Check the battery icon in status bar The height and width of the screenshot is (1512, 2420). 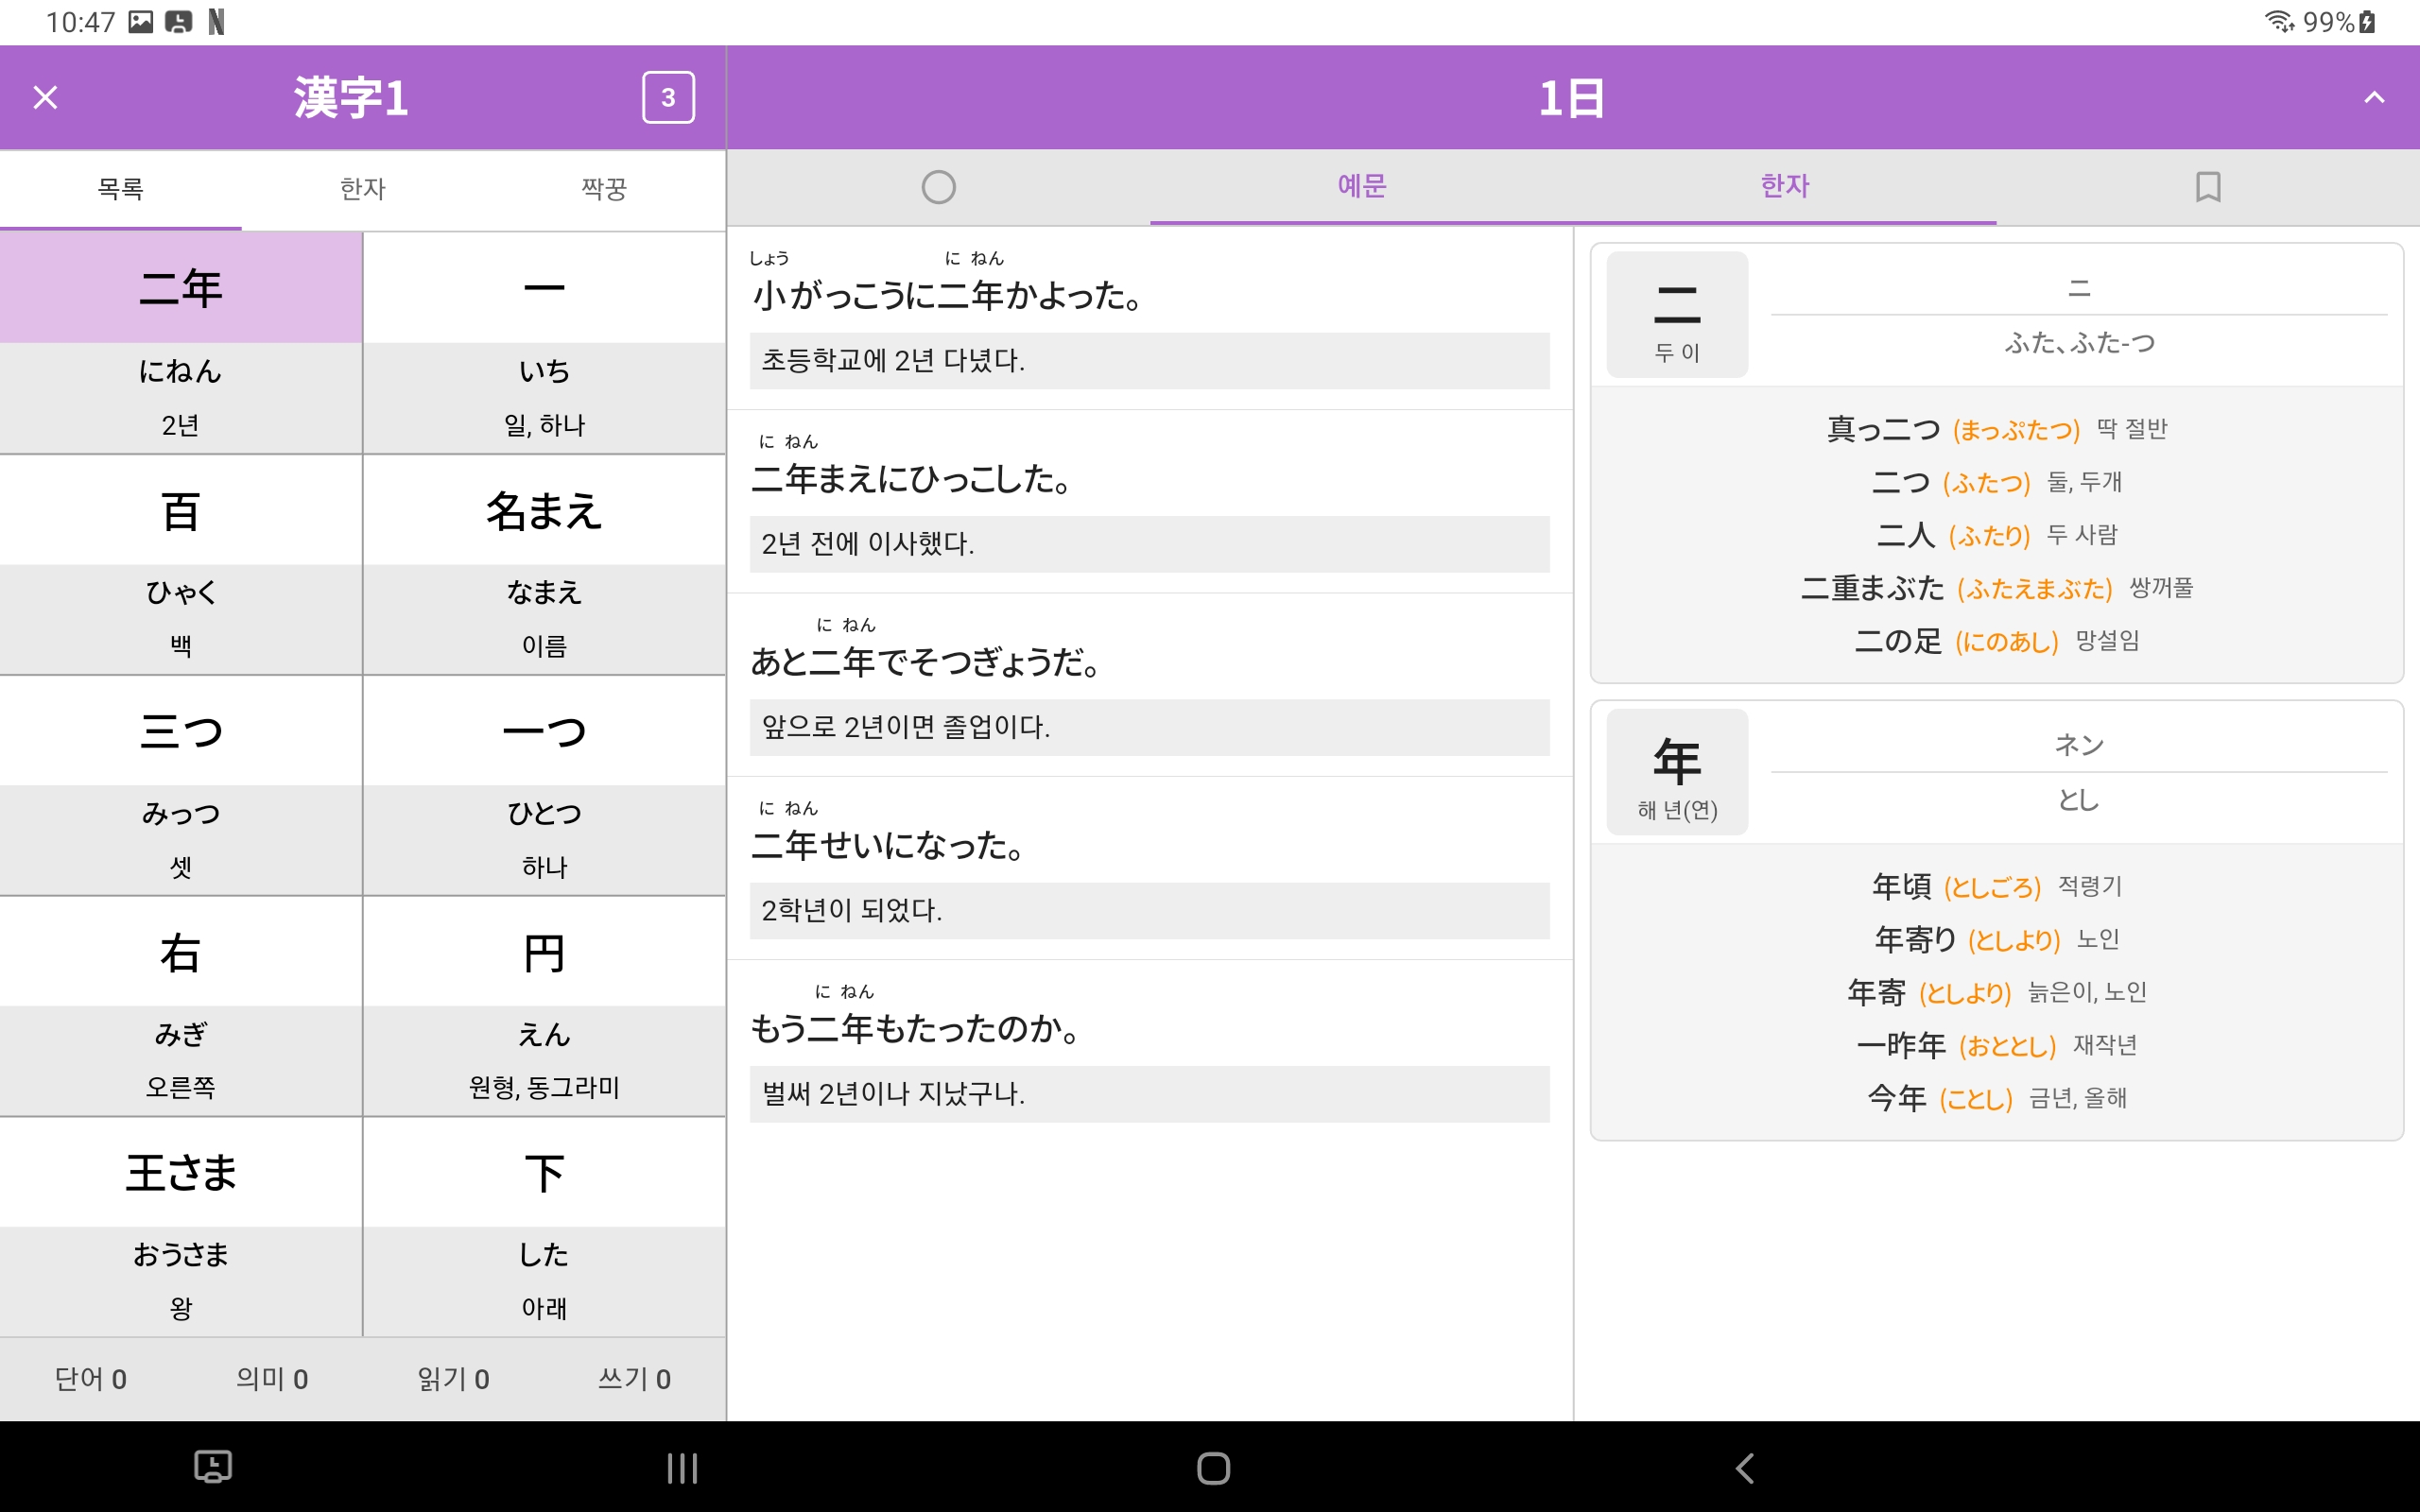[x=2367, y=21]
